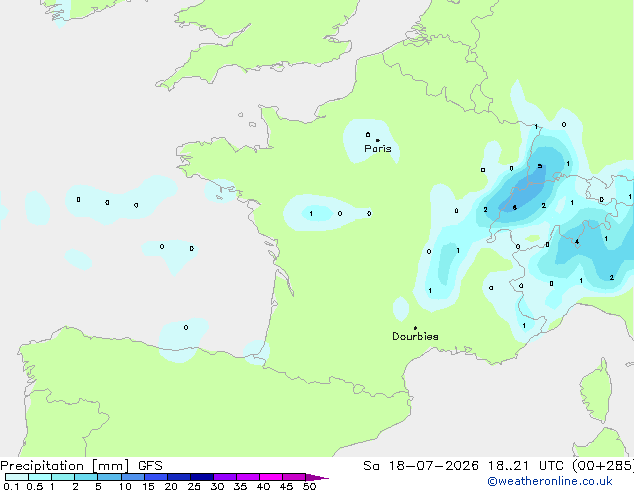This screenshot has width=634, height=490.
Task: Click the "6" precipitation value on the map
Action: coord(514,208)
